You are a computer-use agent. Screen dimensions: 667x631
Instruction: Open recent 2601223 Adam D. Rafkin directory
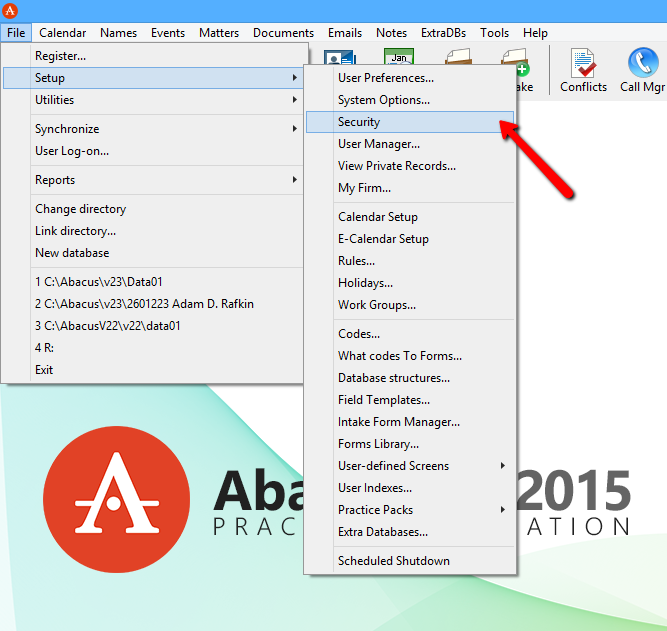point(153,304)
